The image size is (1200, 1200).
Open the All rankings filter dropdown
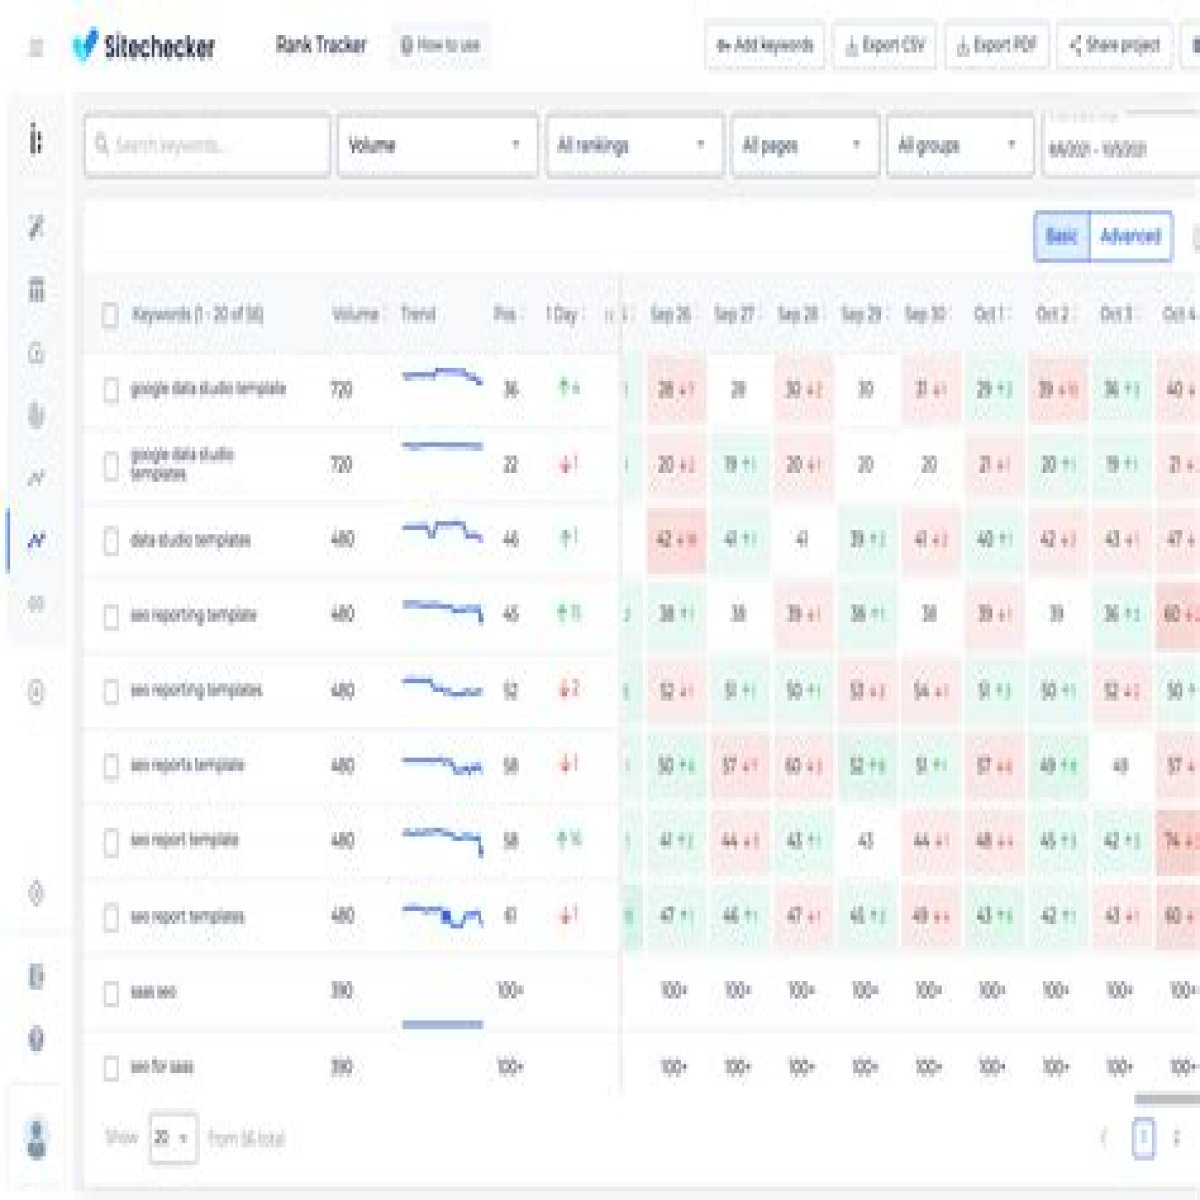[x=634, y=146]
